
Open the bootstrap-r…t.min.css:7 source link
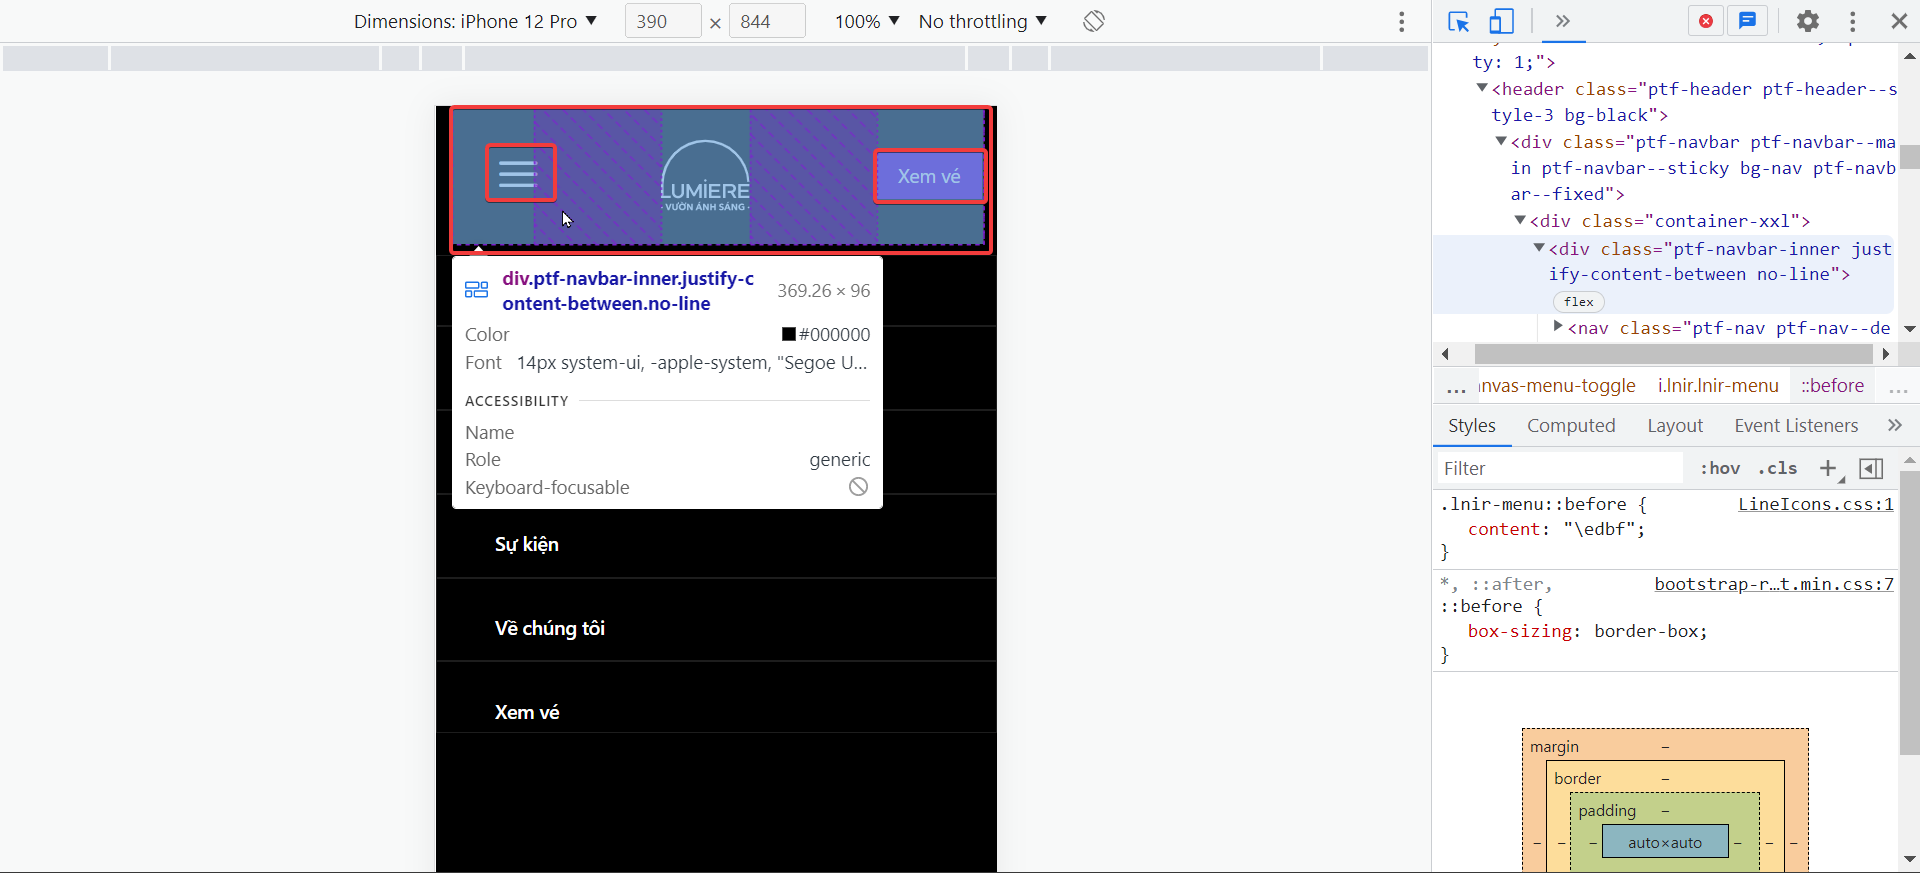coord(1774,584)
